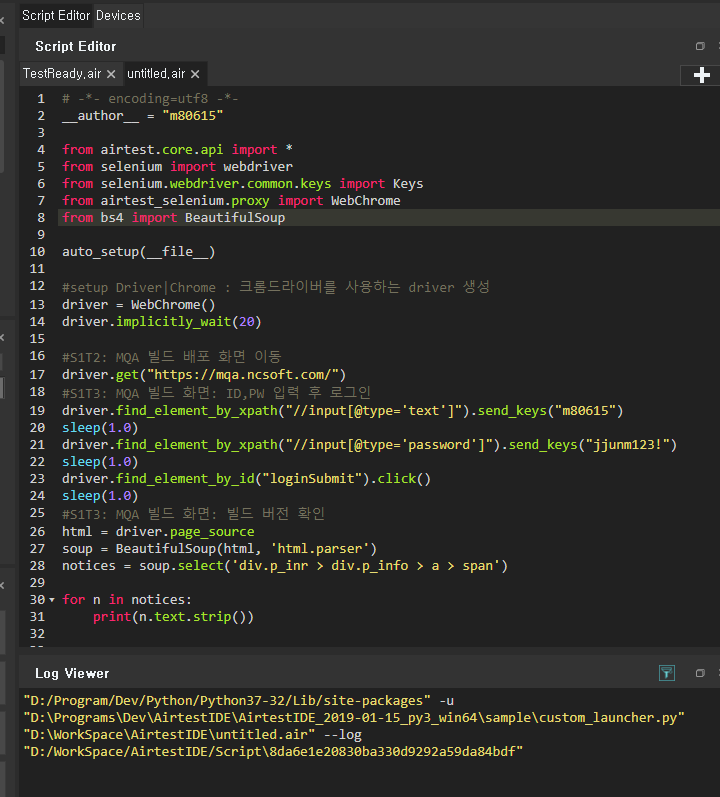Click the custom_launcher.py path in log
Screen dimensions: 720x797
tap(354, 718)
